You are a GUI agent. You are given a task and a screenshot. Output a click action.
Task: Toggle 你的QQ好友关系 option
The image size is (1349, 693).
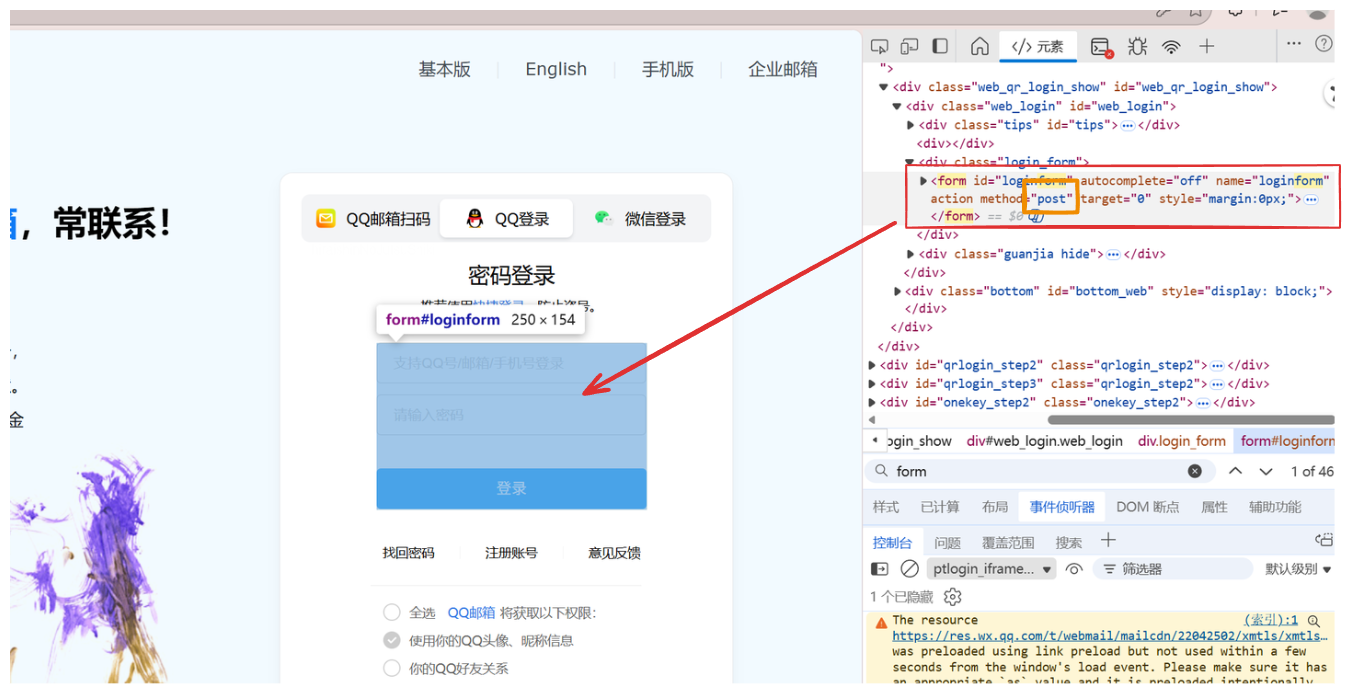[392, 668]
